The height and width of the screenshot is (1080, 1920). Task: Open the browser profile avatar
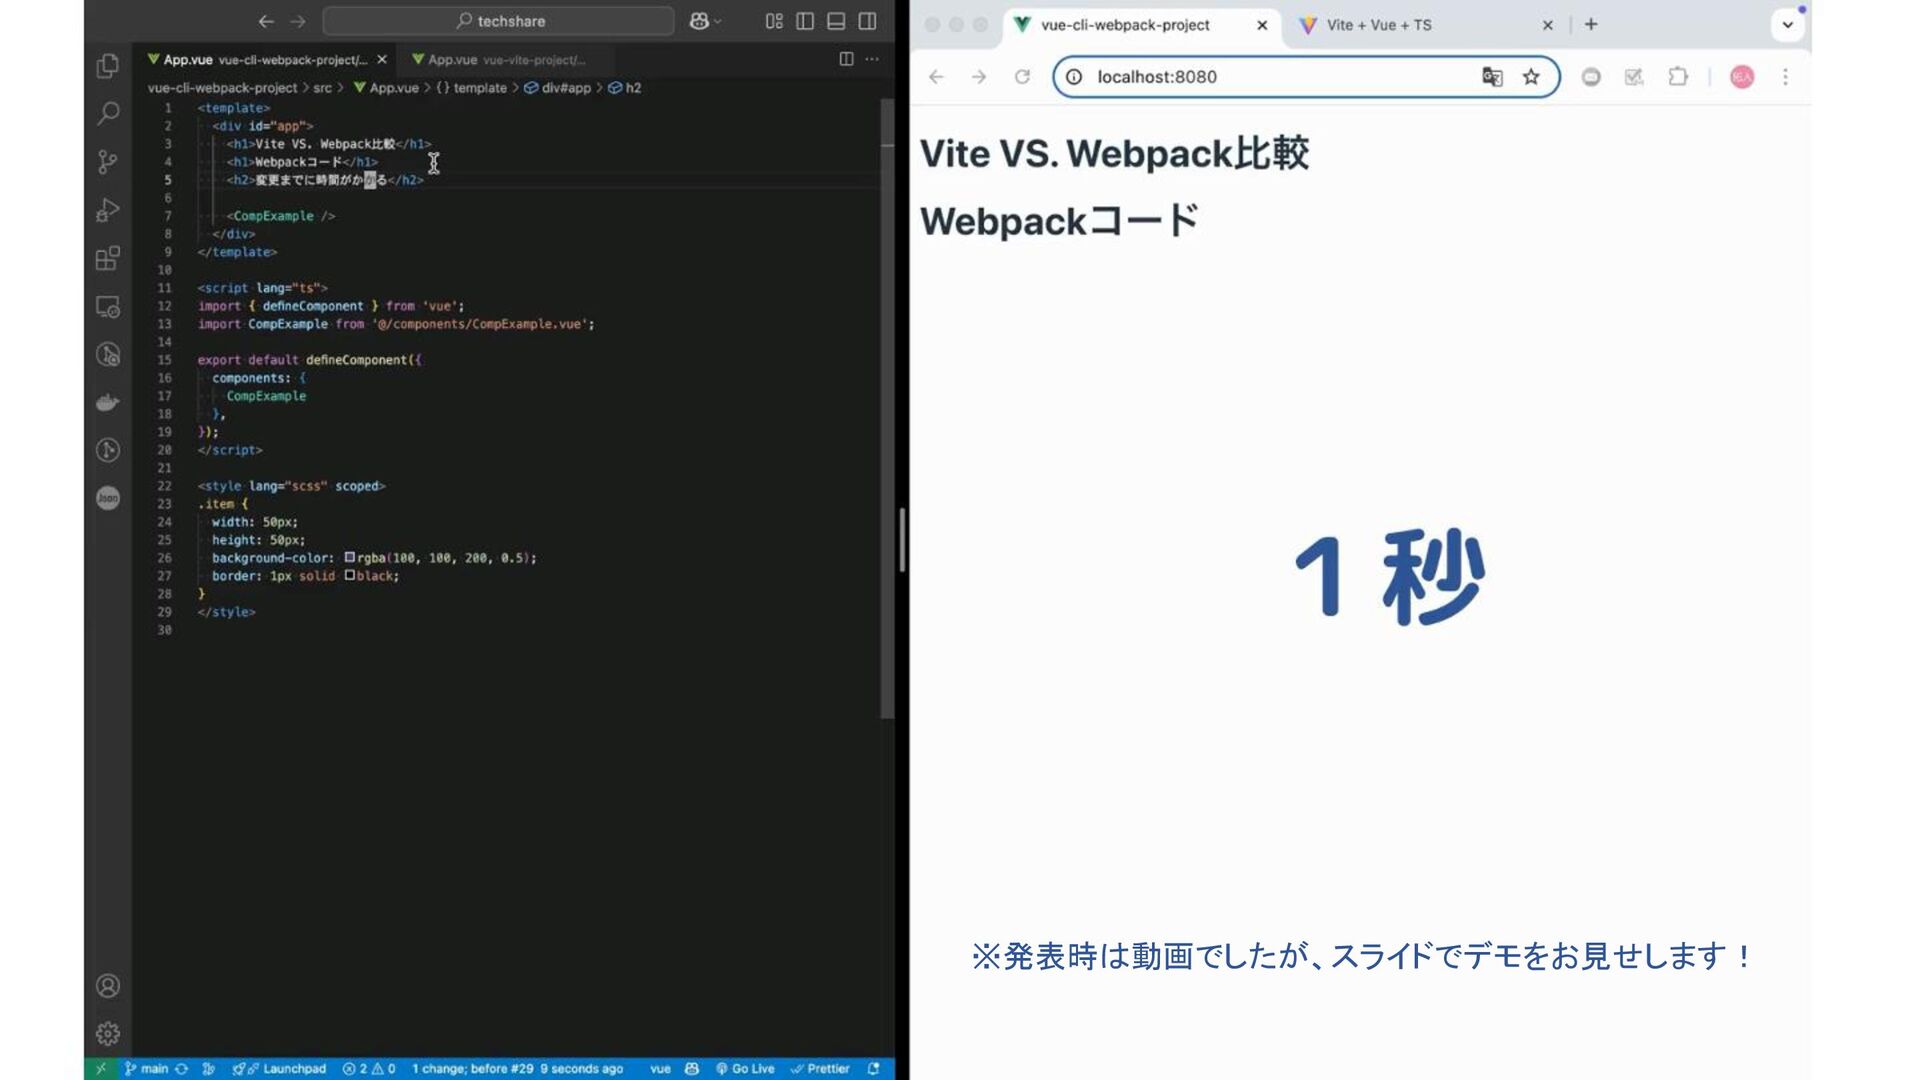(1742, 77)
